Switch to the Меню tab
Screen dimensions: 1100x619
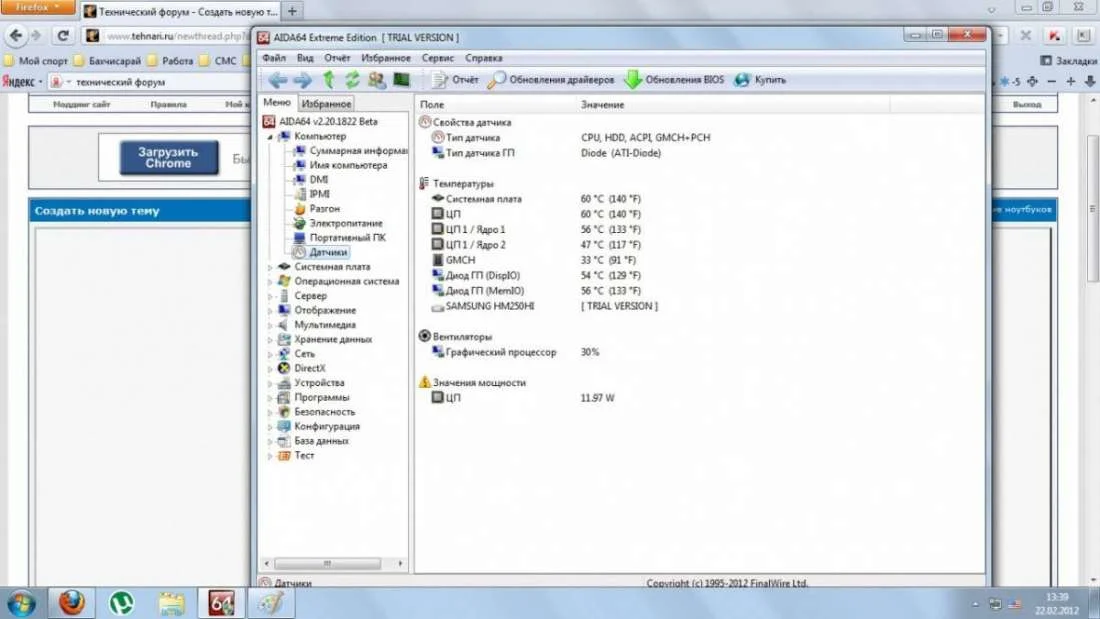(x=276, y=102)
